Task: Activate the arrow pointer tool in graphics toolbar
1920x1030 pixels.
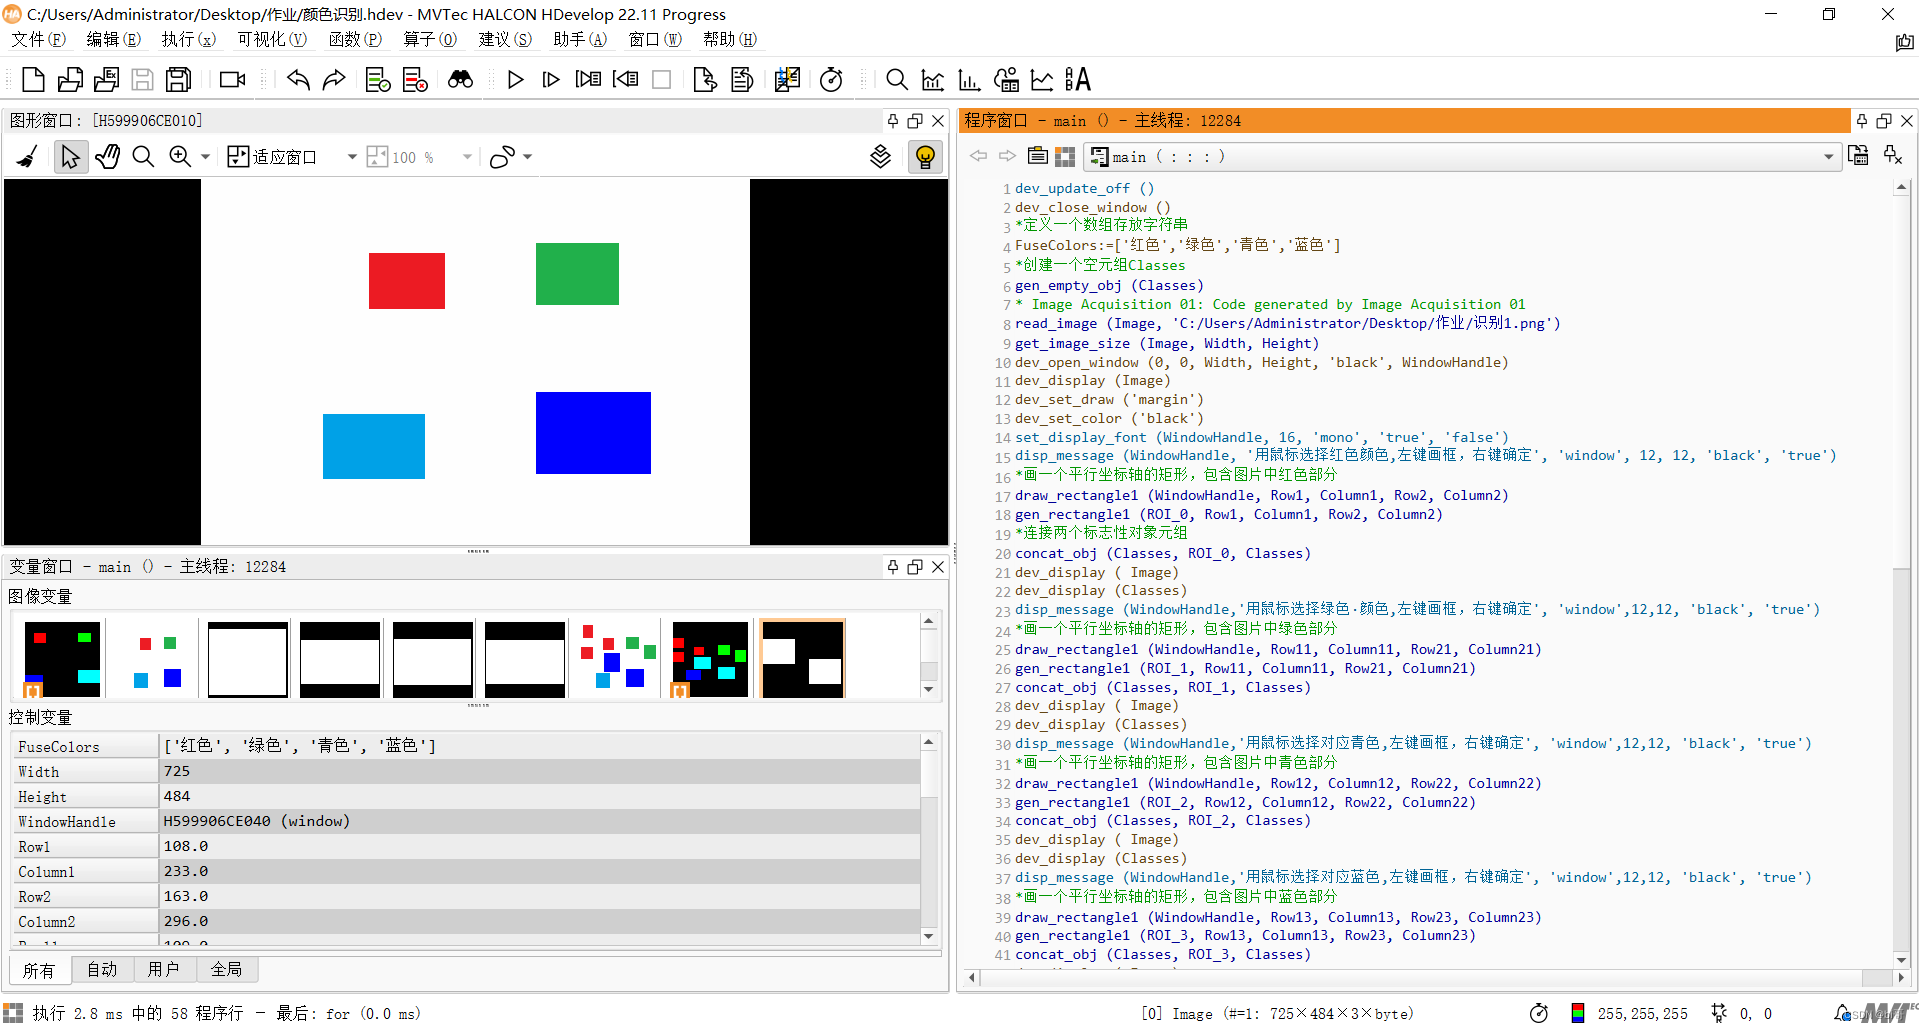Action: 70,157
